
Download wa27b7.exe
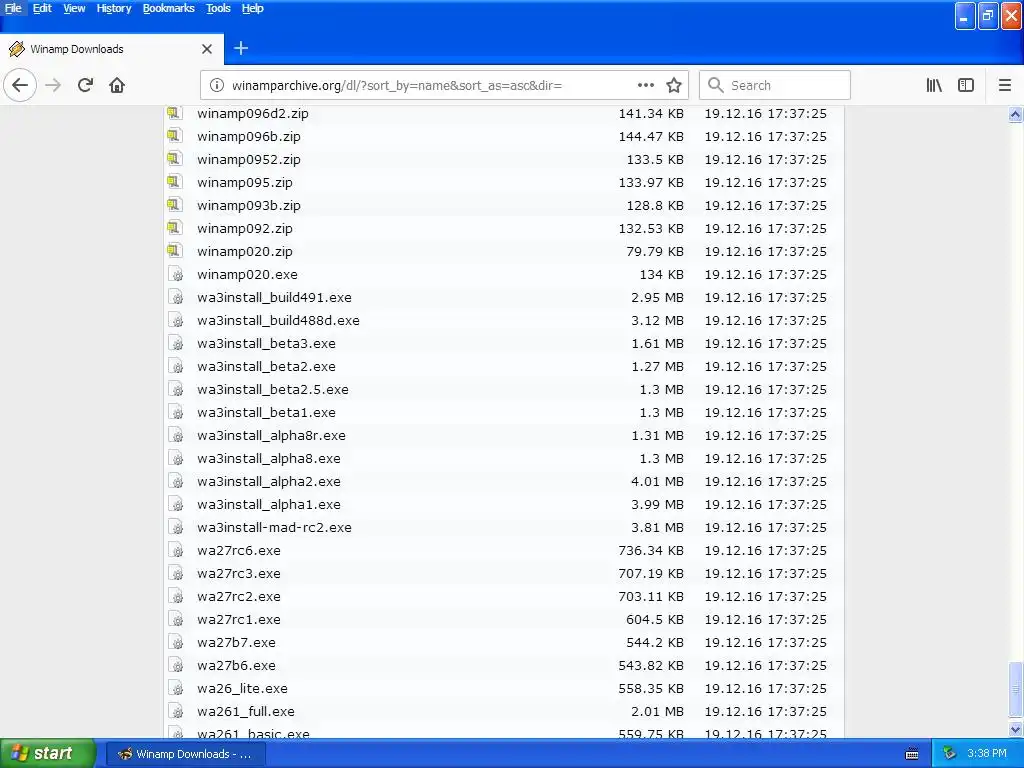(236, 642)
